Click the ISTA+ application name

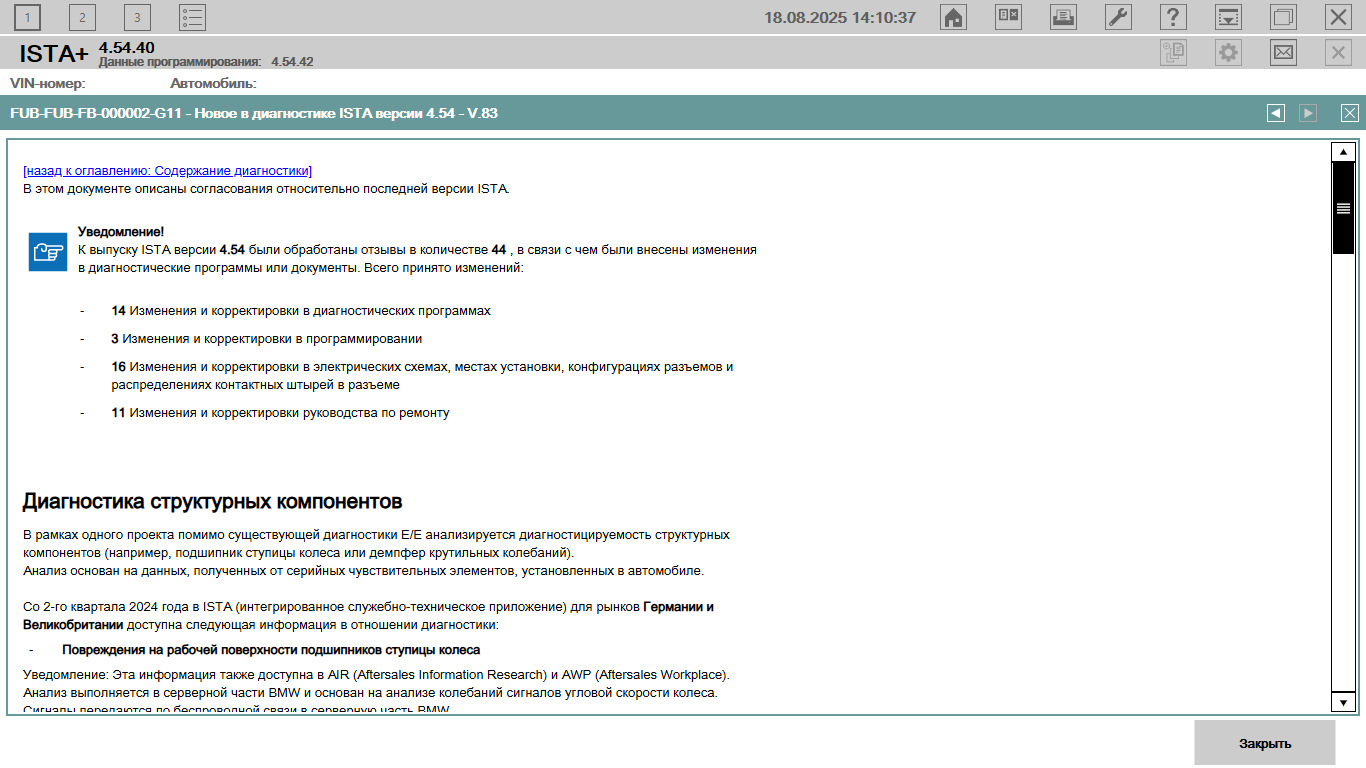coord(55,54)
